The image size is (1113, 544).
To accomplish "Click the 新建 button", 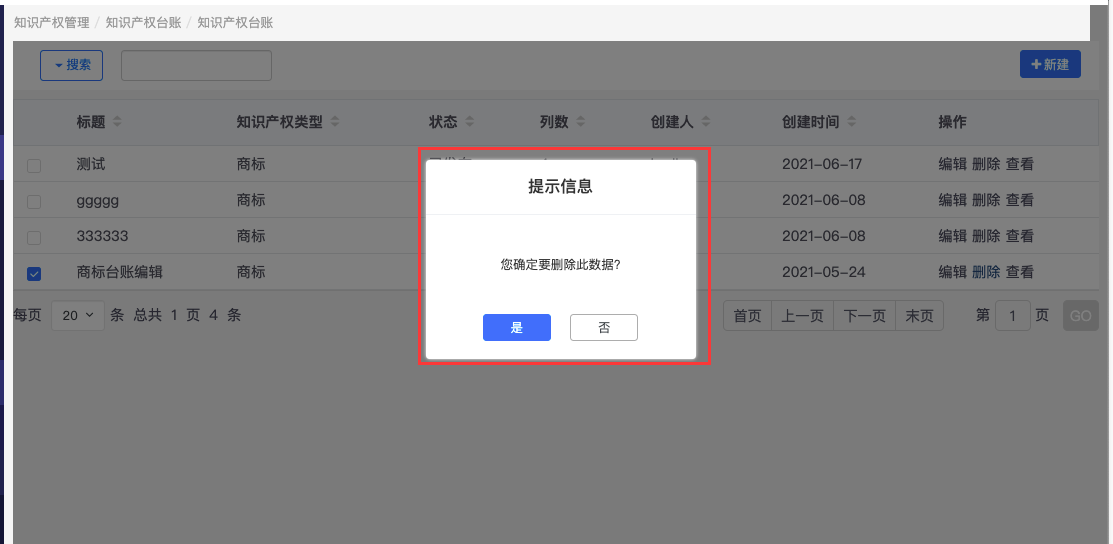I will (x=1050, y=64).
